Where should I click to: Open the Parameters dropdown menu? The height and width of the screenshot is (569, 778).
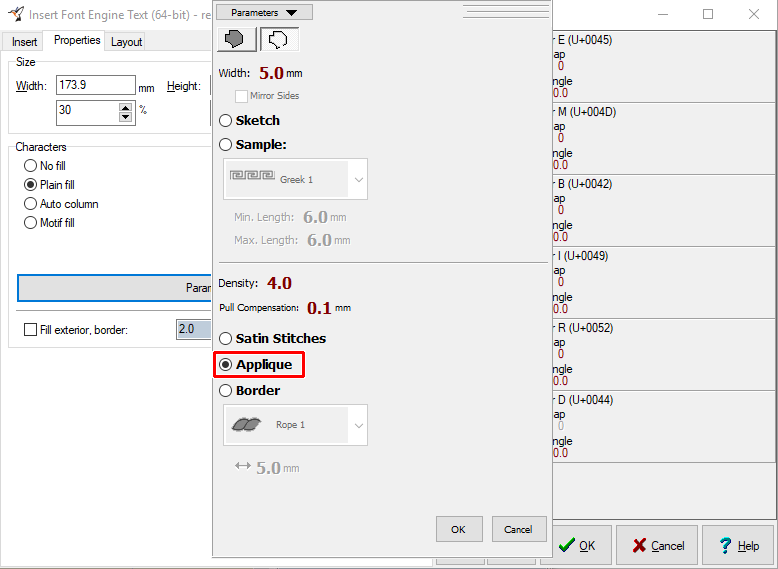click(264, 12)
